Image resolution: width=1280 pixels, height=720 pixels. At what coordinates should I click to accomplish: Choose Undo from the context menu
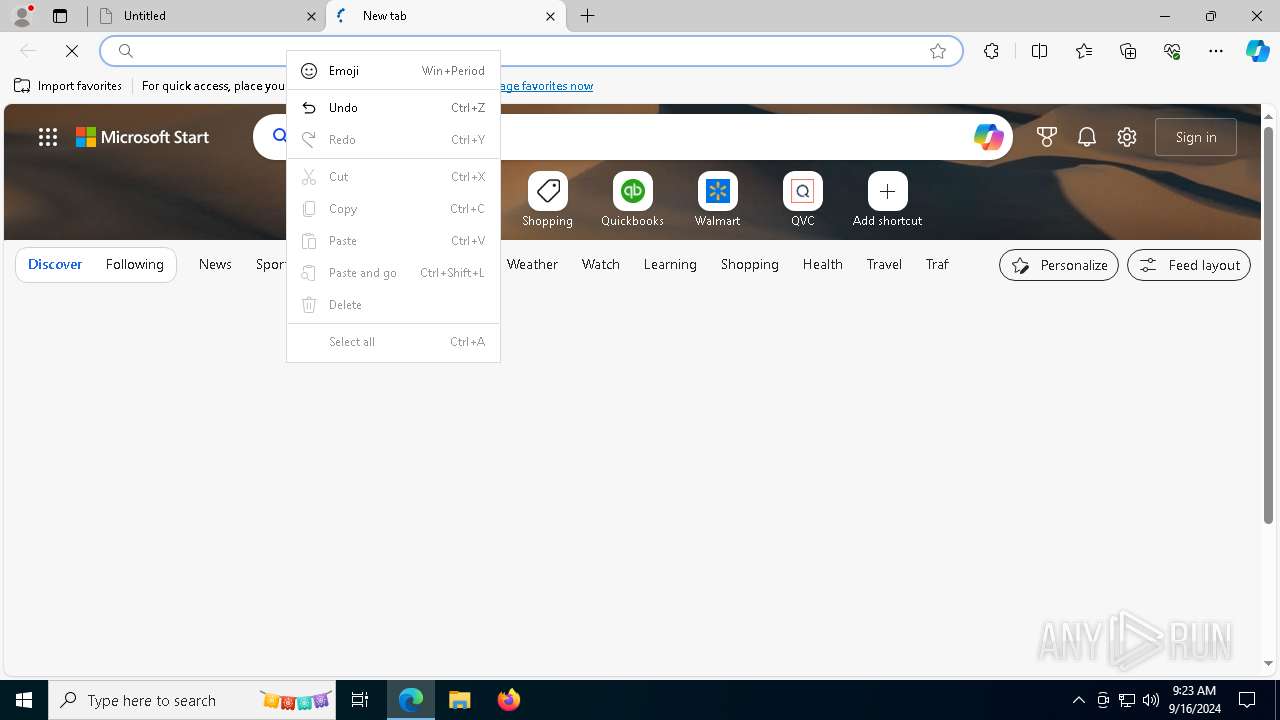click(x=393, y=108)
